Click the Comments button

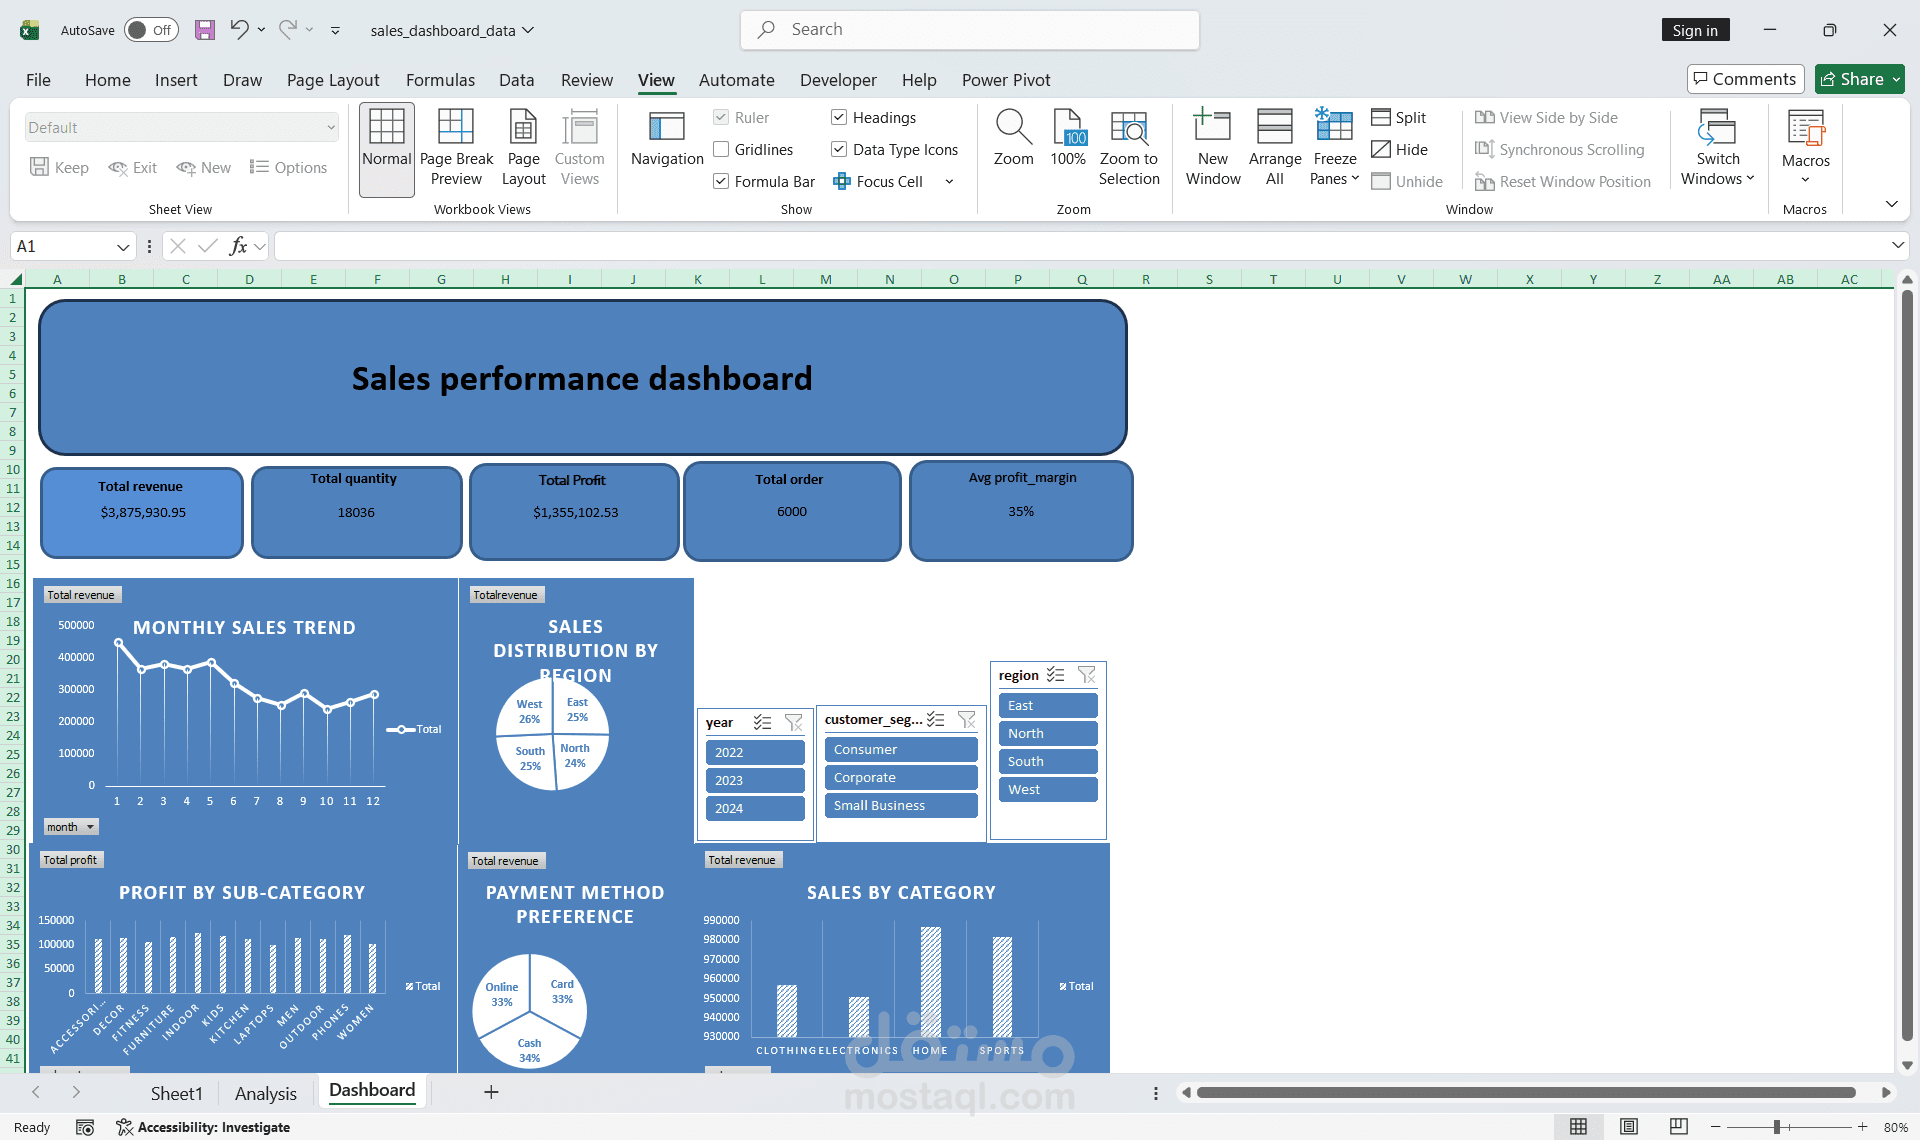click(1745, 79)
